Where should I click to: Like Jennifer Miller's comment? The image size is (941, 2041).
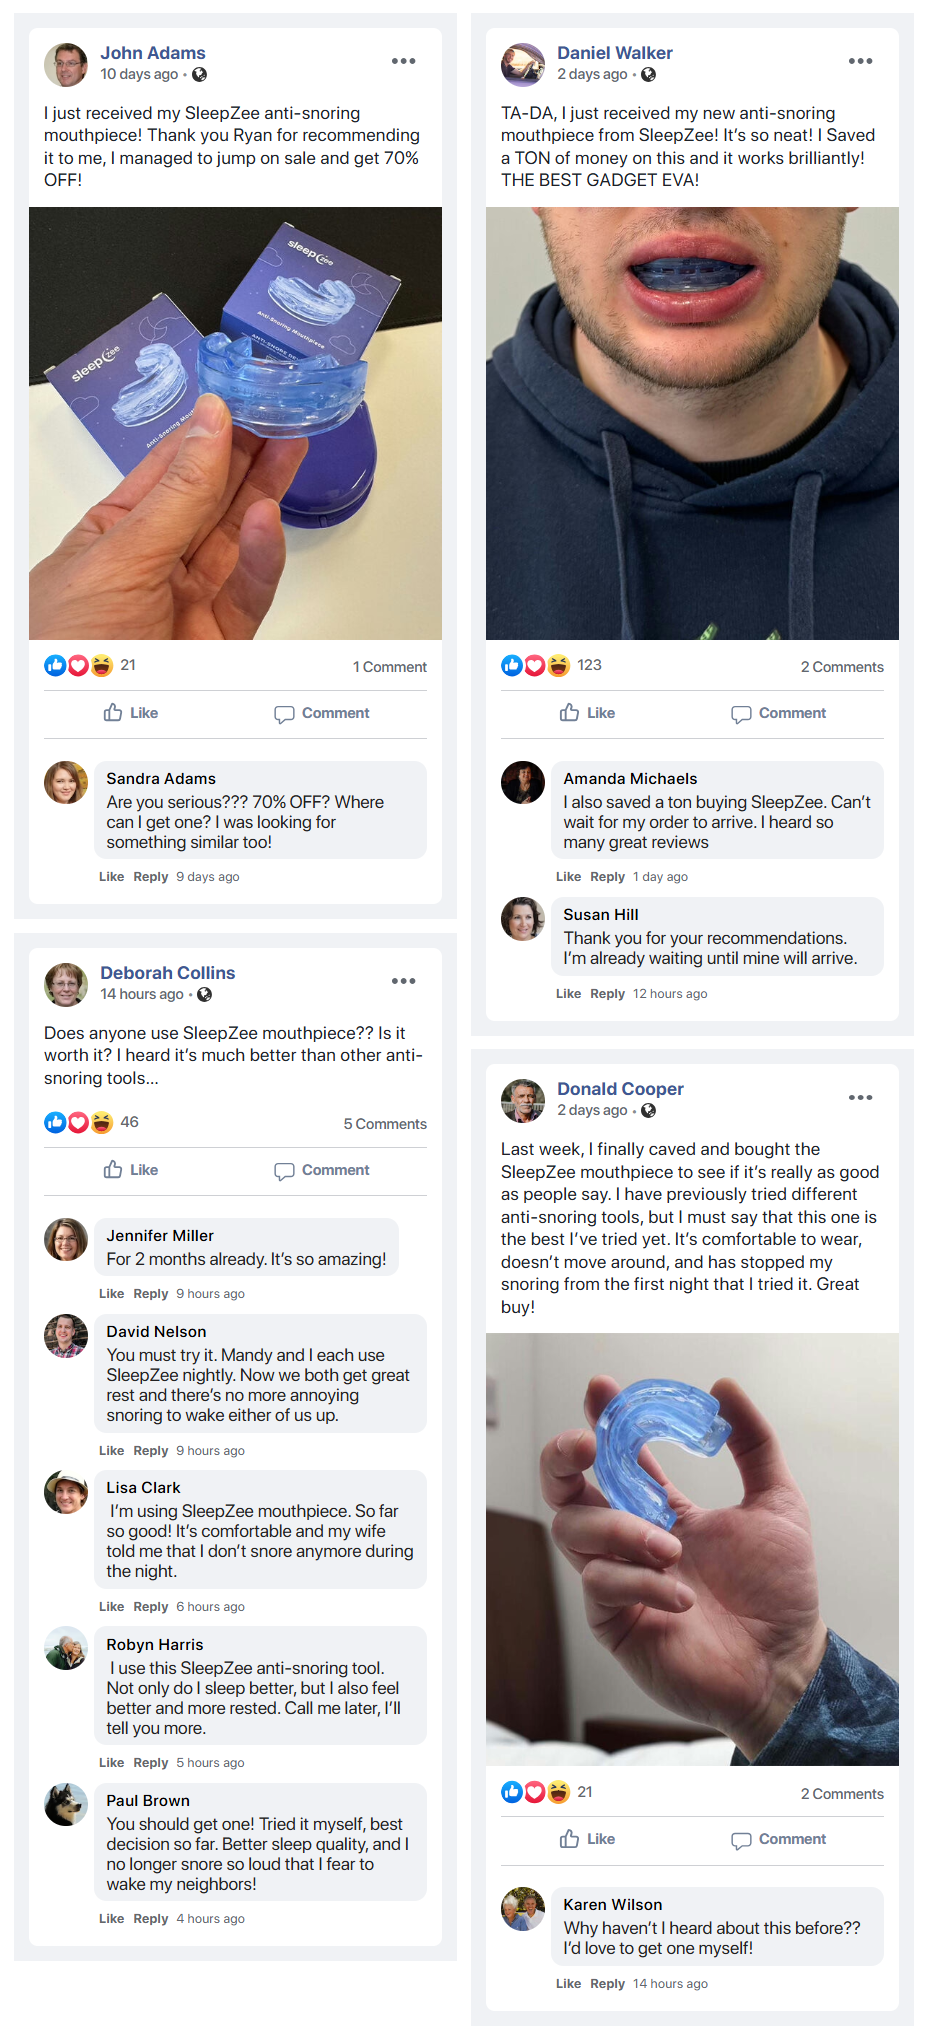coord(111,1294)
